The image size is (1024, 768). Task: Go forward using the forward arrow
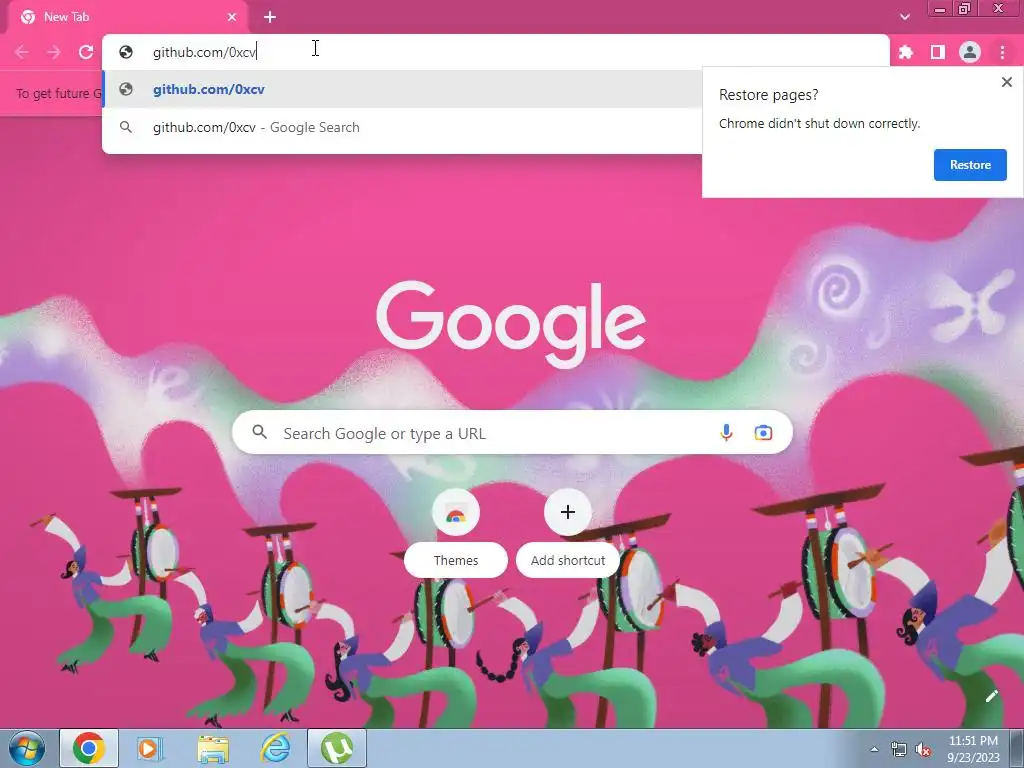point(54,52)
